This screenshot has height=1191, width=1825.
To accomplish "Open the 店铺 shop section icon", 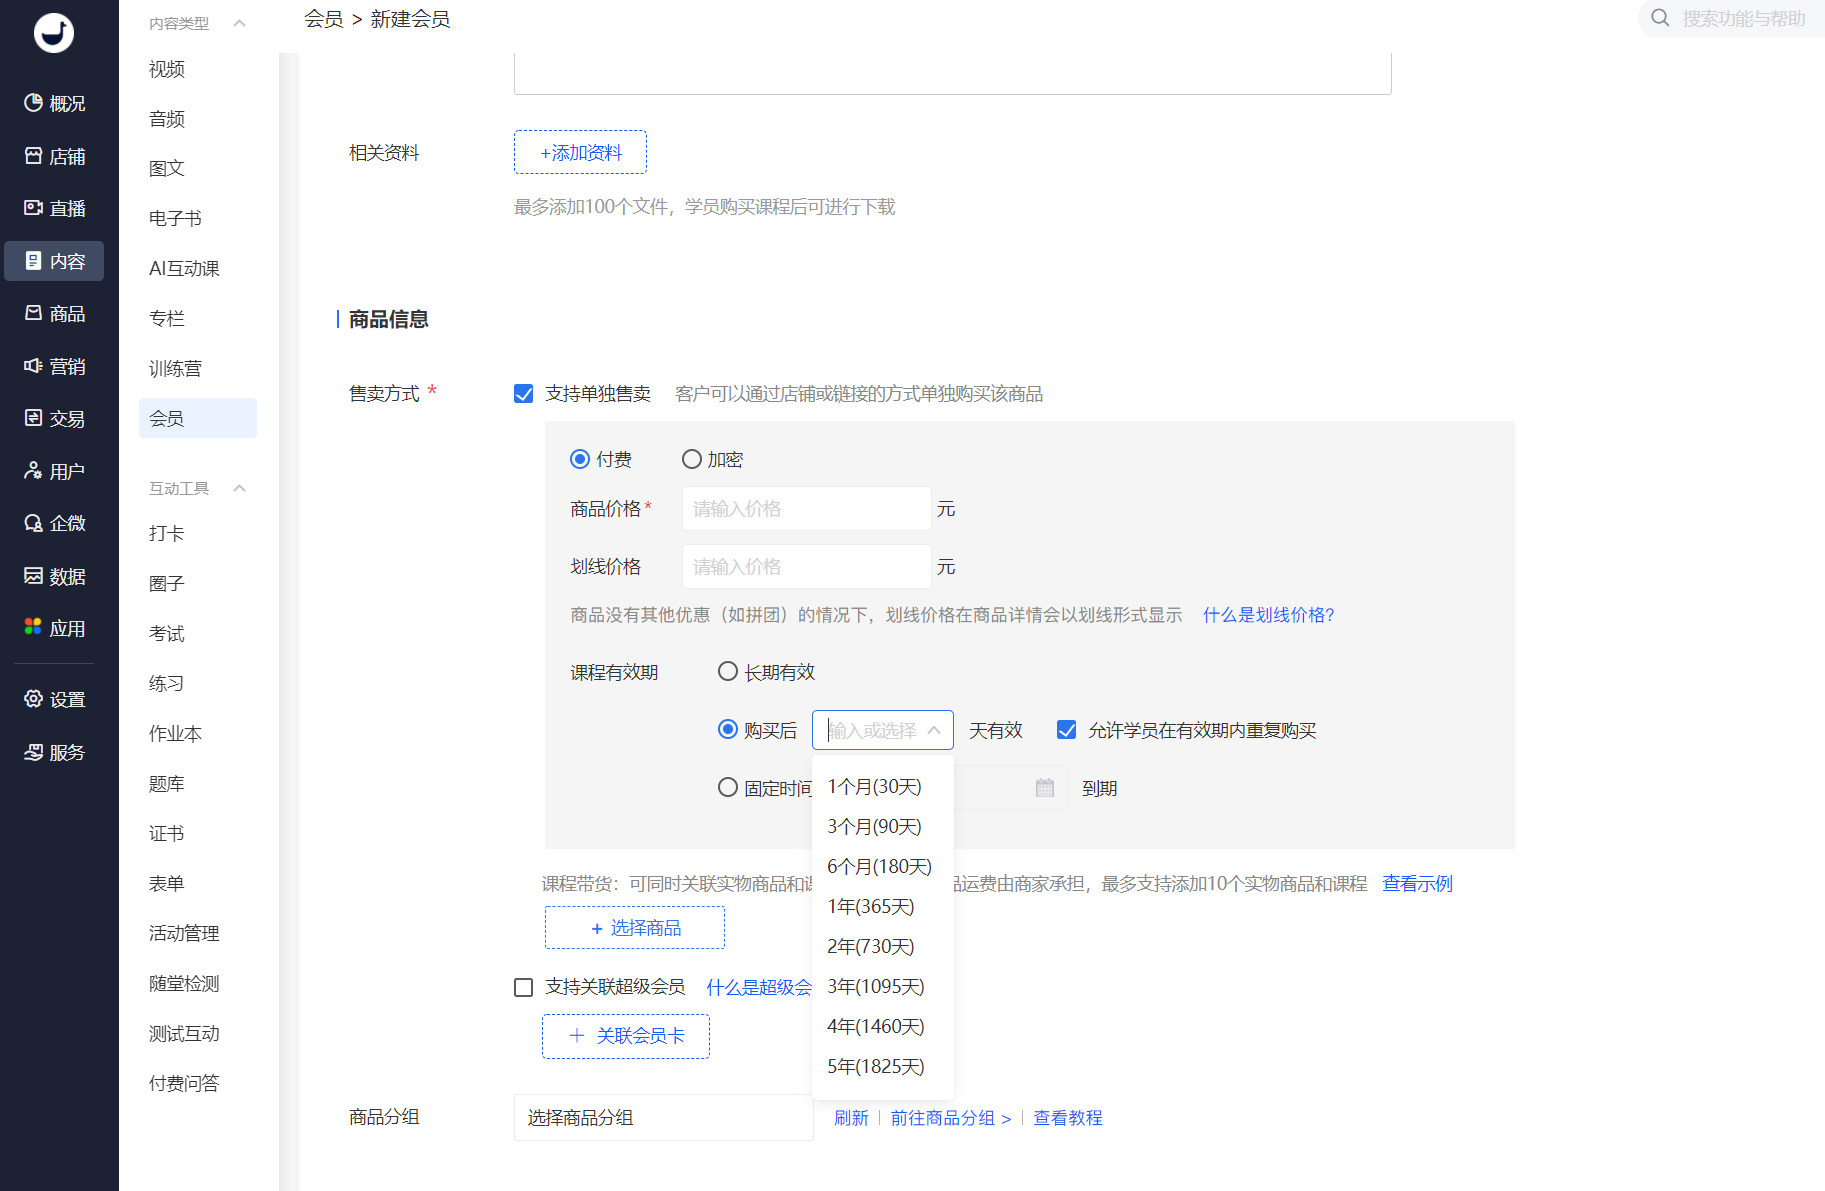I will point(34,156).
